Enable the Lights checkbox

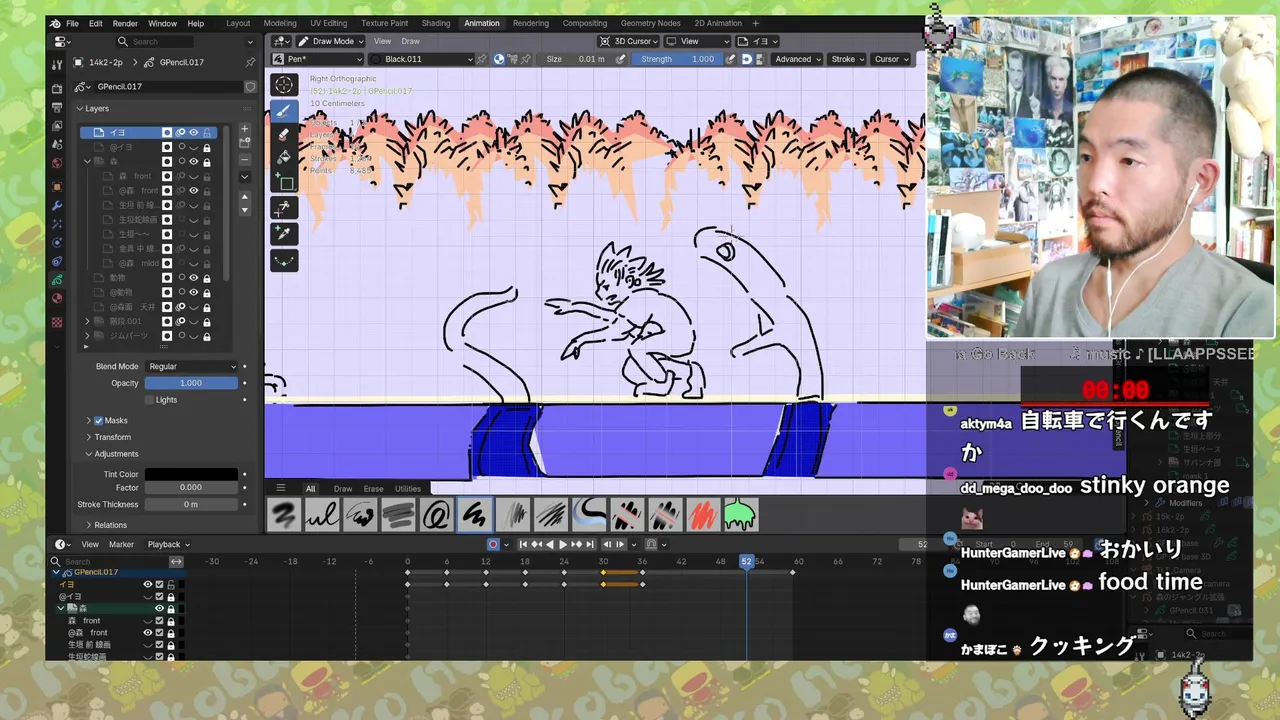[150, 400]
